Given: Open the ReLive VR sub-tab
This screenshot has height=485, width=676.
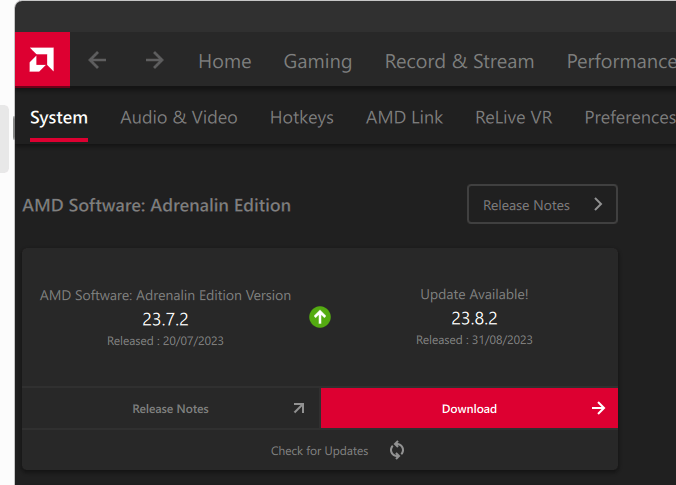Looking at the screenshot, I should click(x=514, y=118).
